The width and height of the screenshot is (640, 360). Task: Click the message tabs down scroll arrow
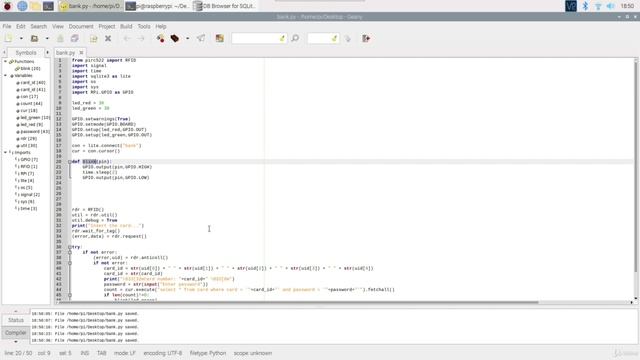(x=16, y=342)
